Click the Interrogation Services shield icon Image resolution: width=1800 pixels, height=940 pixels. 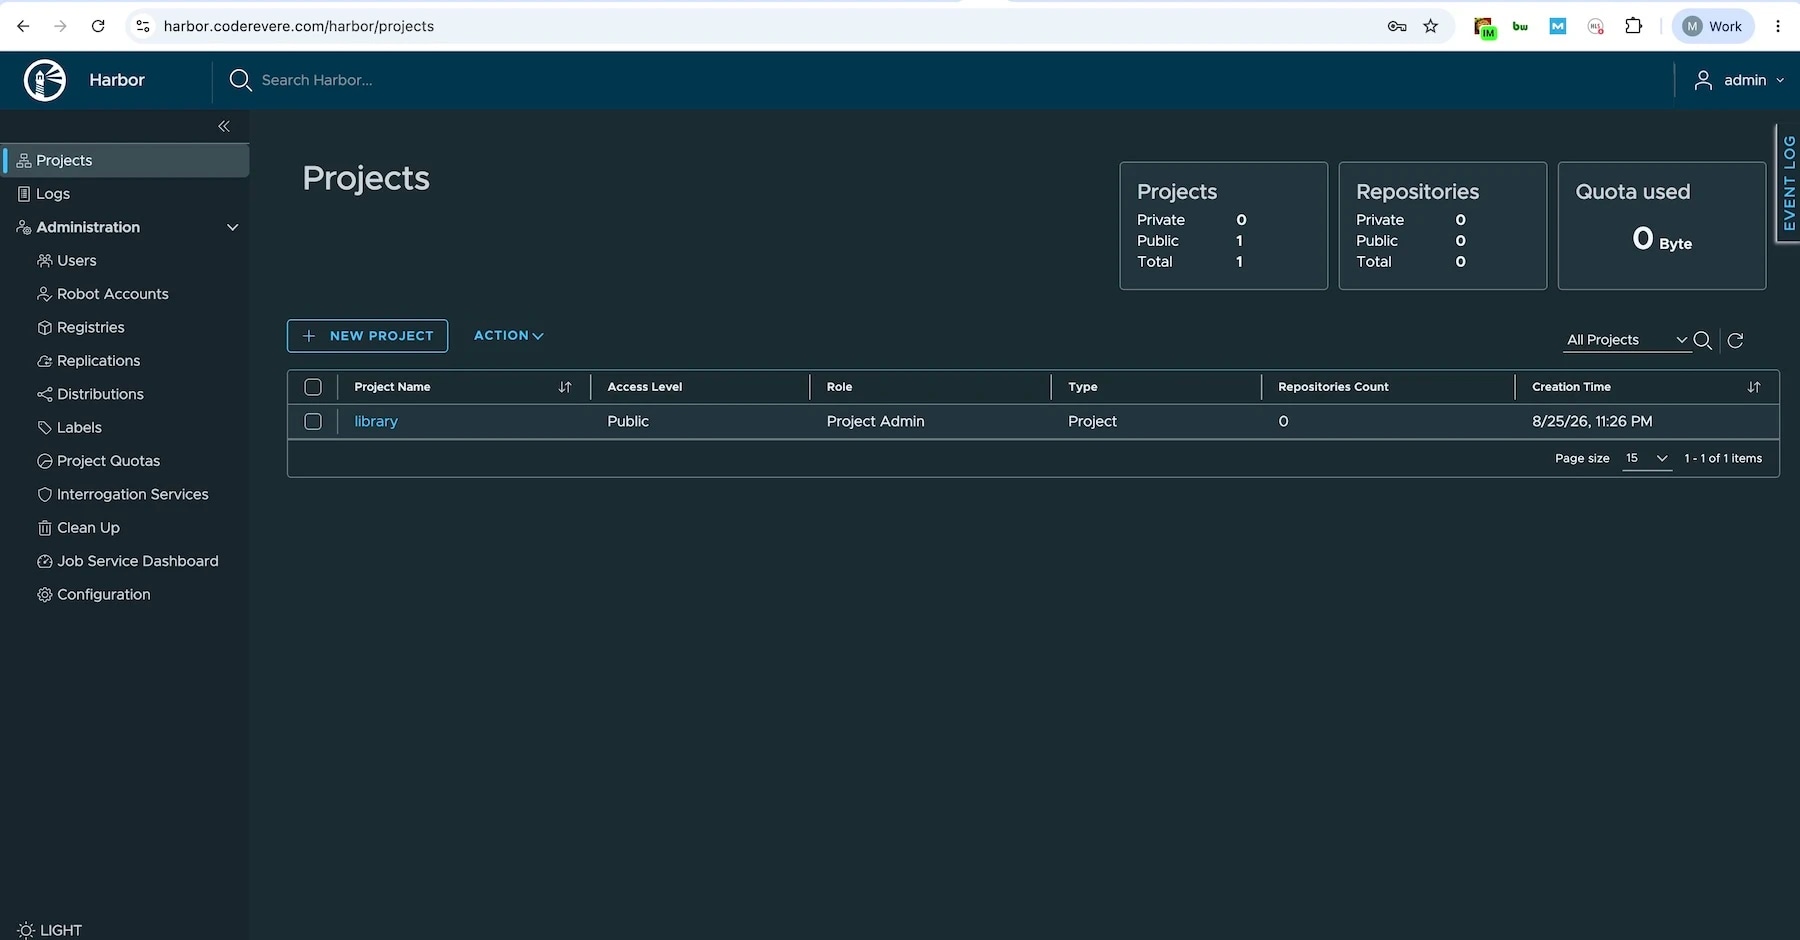[x=44, y=494]
